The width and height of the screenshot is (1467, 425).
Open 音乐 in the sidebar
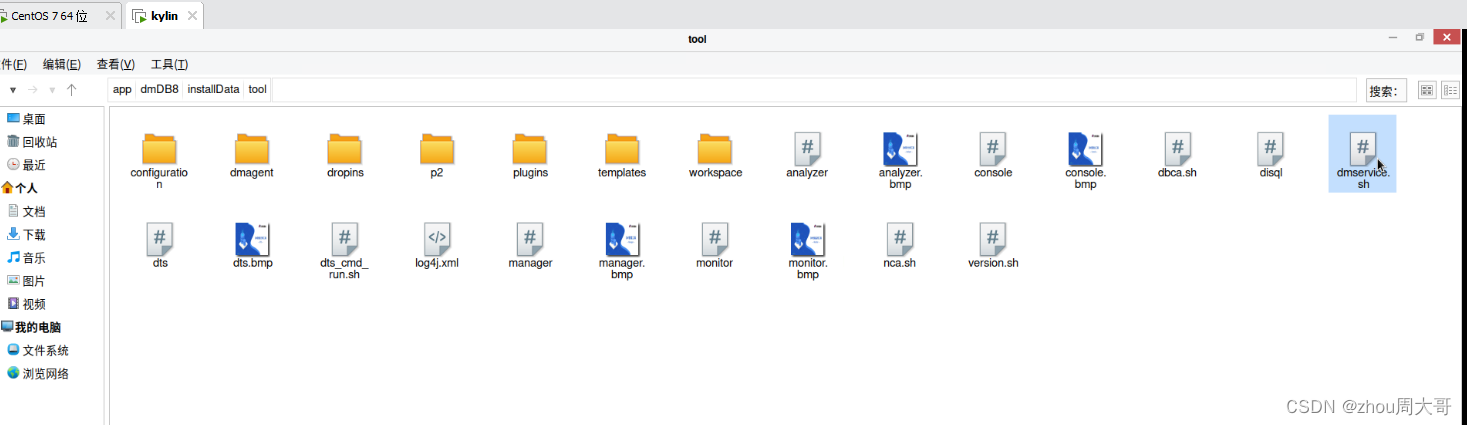click(27, 258)
